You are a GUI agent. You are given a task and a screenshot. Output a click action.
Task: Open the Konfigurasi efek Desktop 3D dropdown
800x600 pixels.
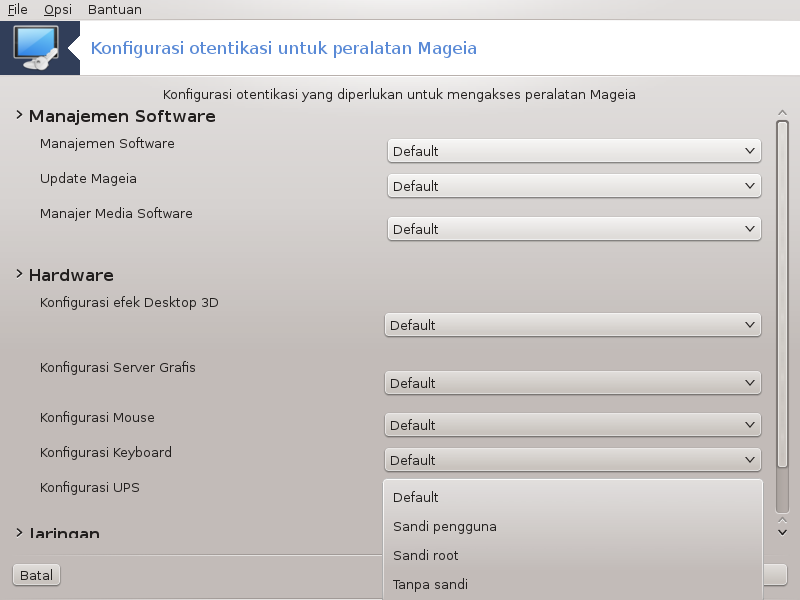click(x=572, y=325)
